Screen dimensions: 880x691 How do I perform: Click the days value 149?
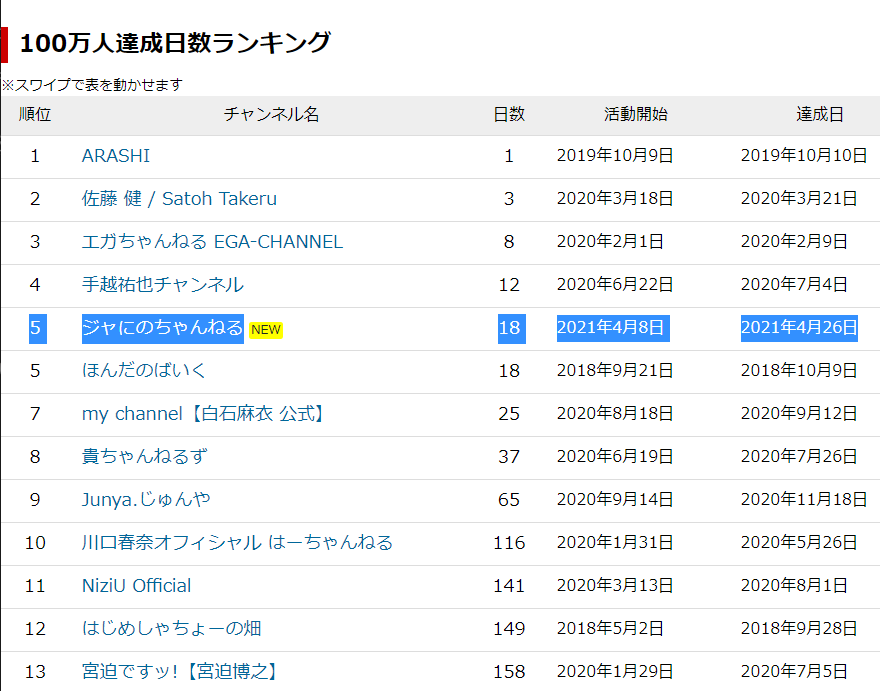[x=509, y=629]
